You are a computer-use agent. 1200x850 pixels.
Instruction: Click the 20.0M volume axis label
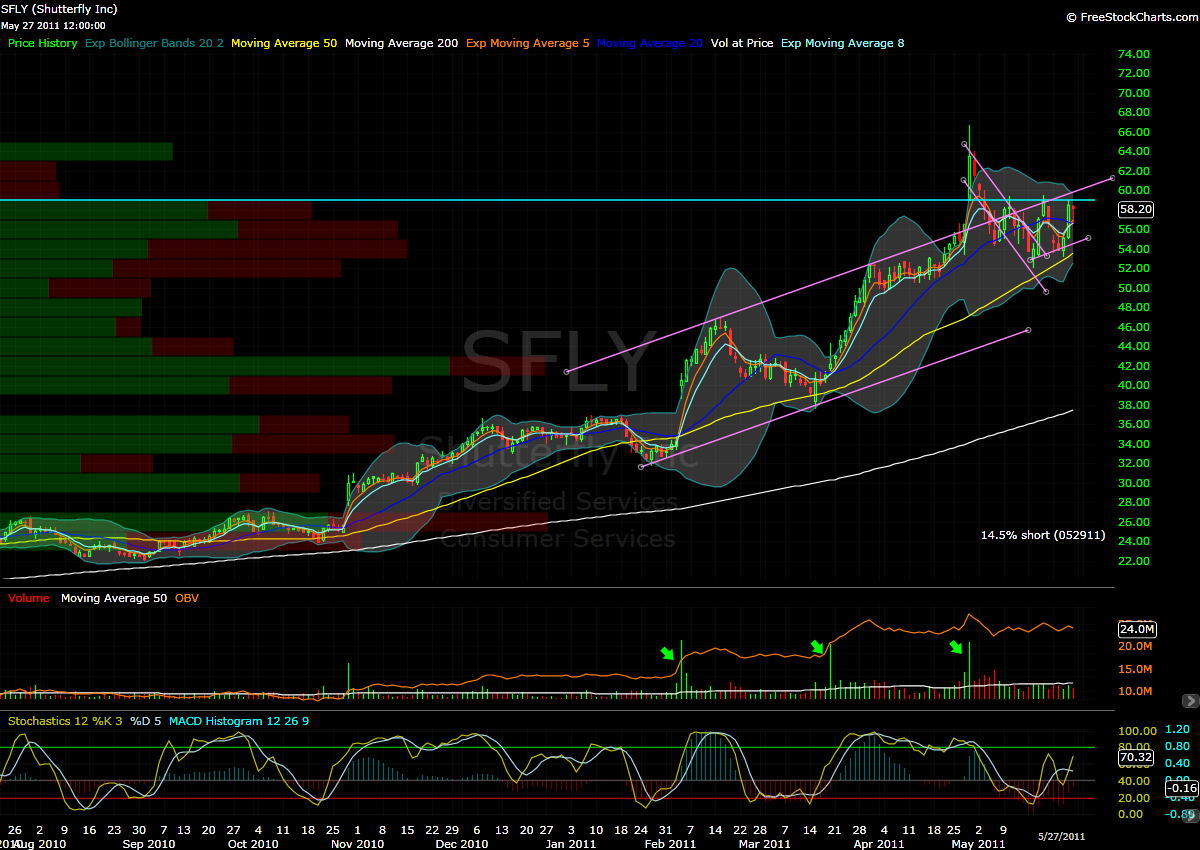coord(1137,648)
